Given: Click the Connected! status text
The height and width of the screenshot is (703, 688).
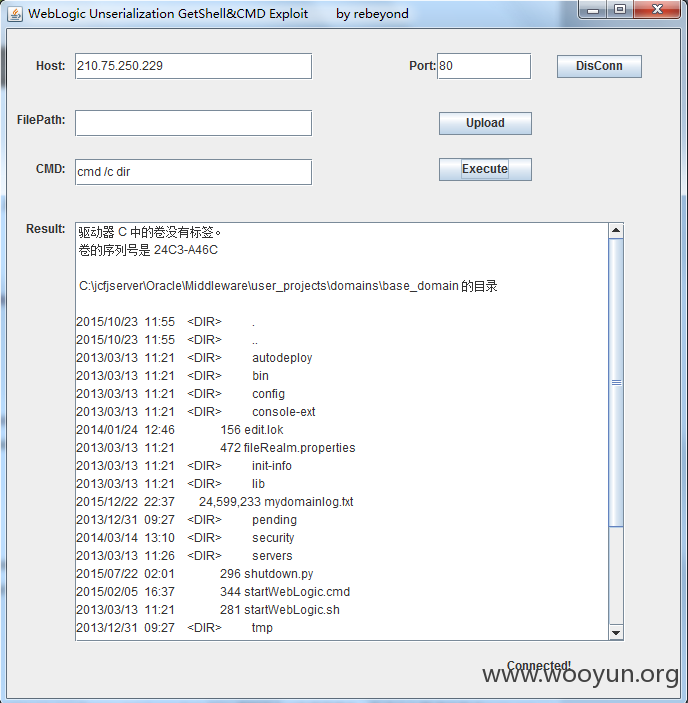Looking at the screenshot, I should [539, 665].
